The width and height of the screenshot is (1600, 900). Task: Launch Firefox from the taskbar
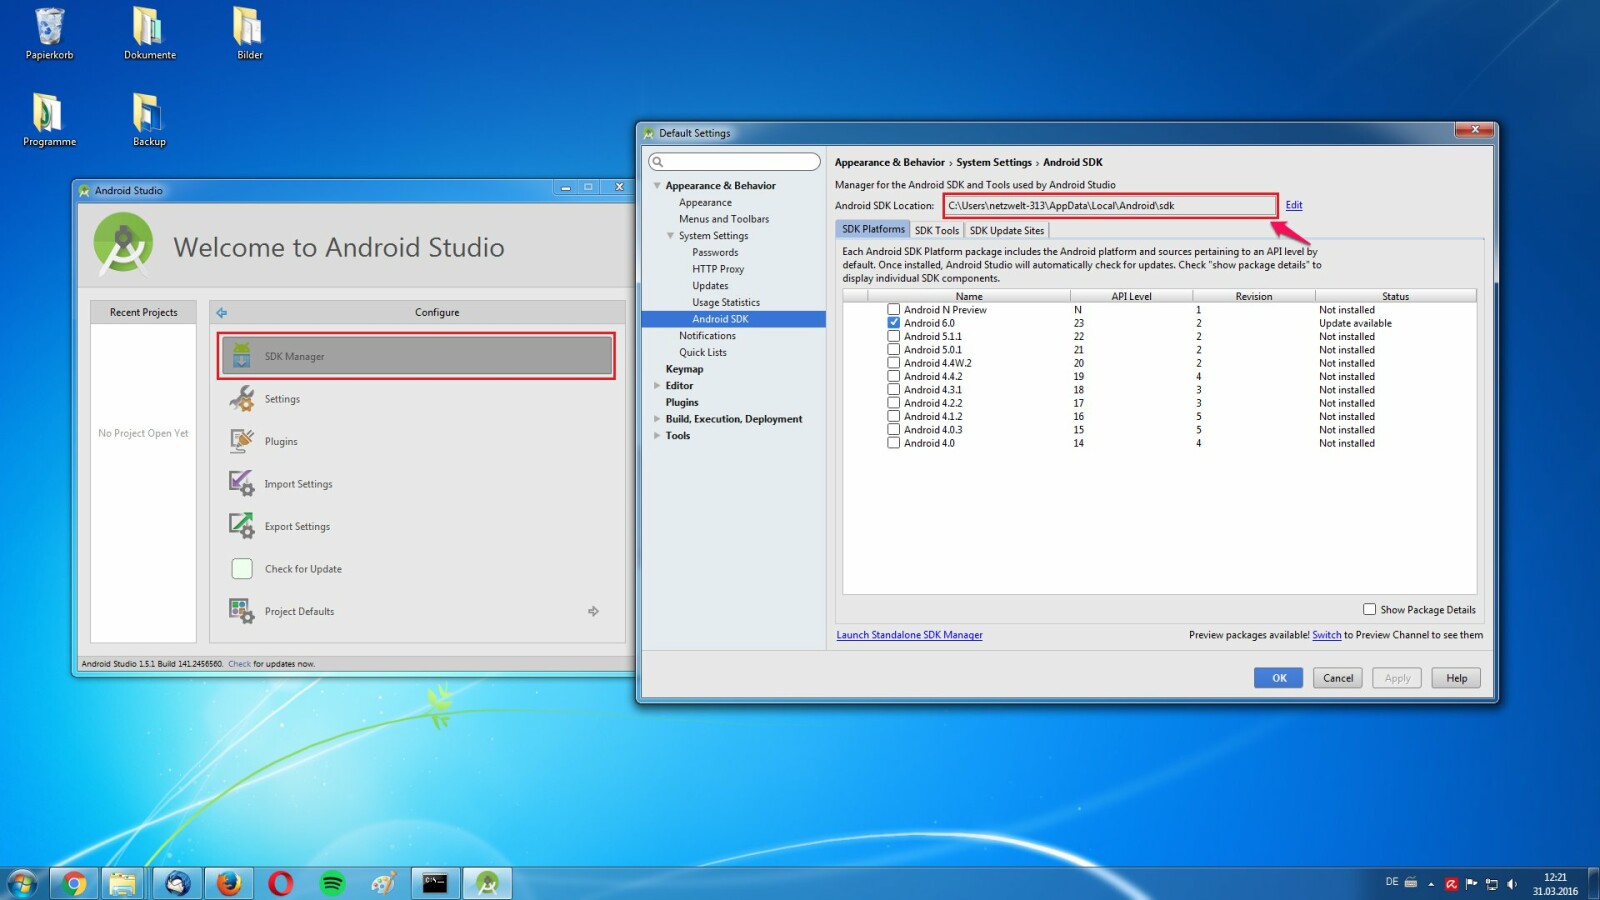pyautogui.click(x=229, y=883)
